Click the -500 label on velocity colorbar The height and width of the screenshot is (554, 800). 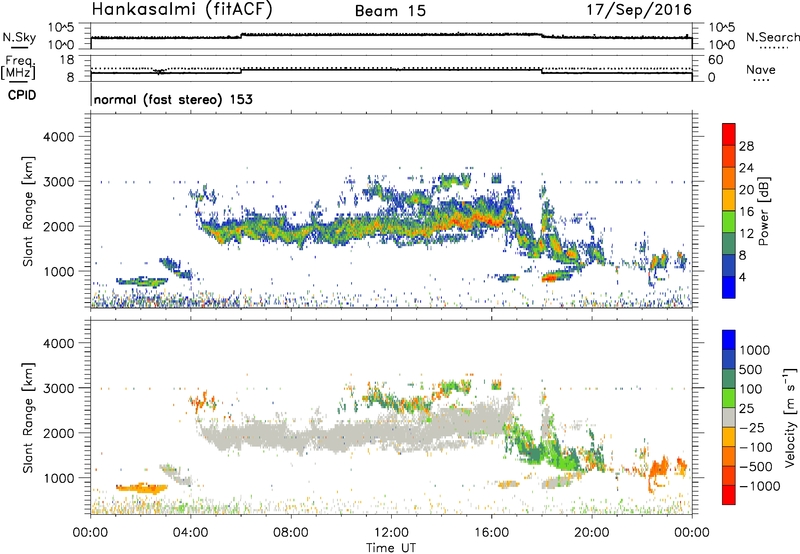click(756, 467)
